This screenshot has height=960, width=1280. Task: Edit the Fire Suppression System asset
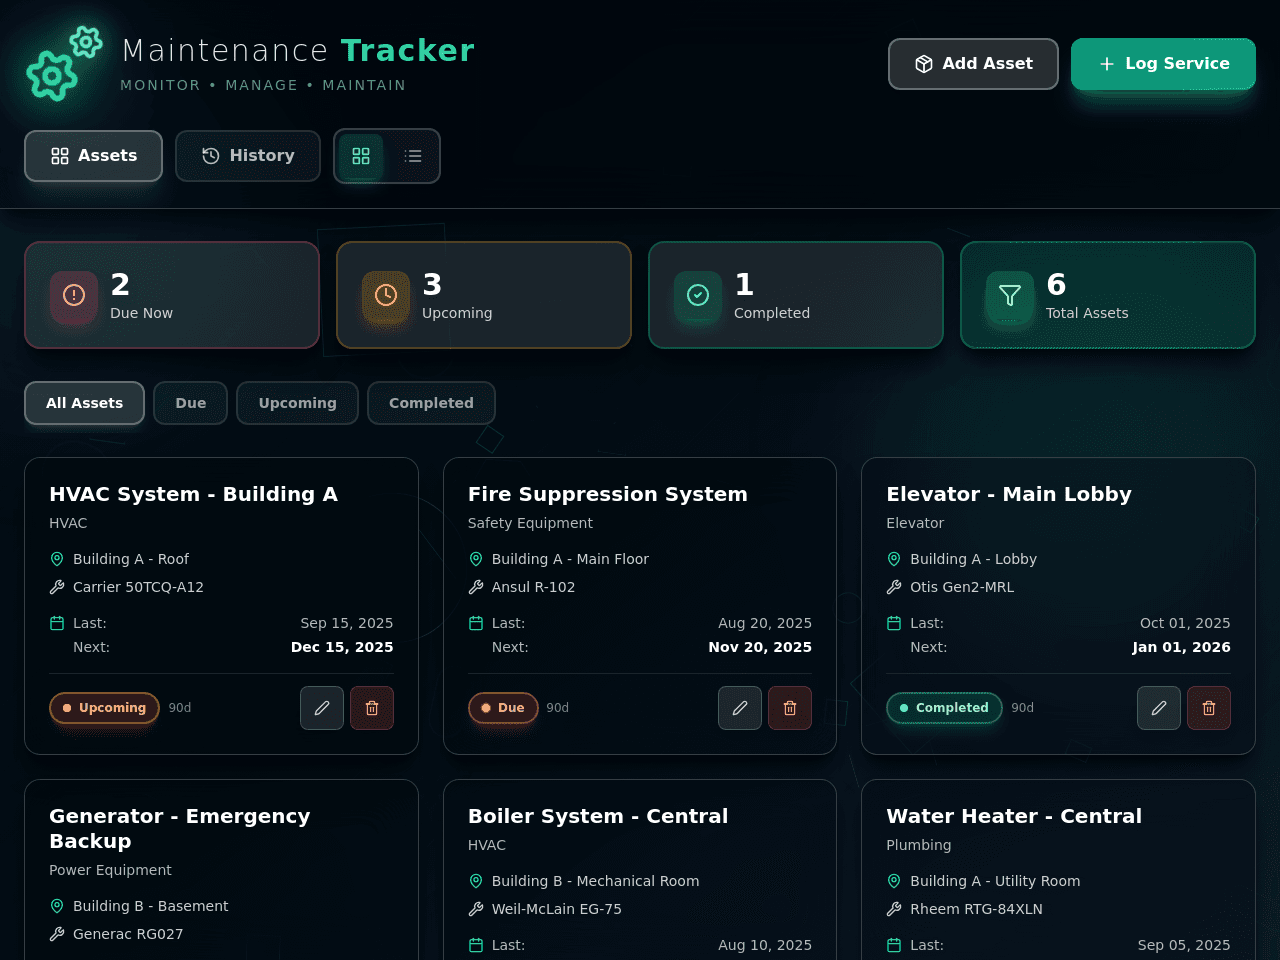point(740,708)
